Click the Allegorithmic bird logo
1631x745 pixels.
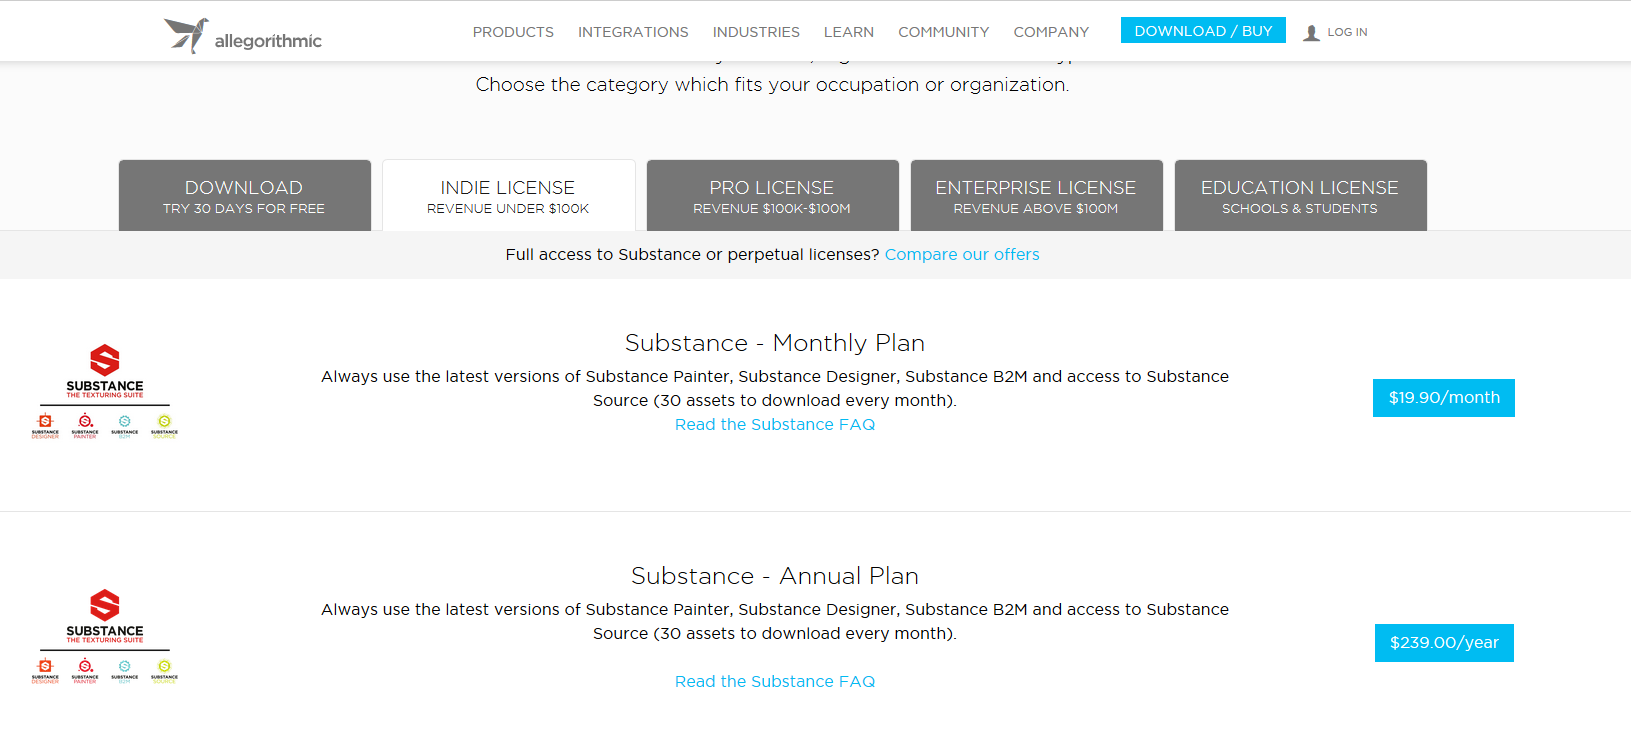tap(187, 35)
